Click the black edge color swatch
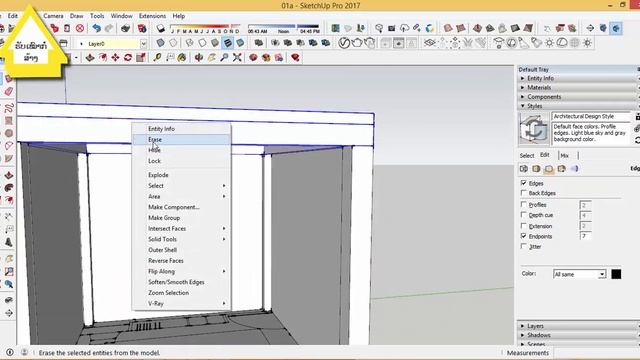640x360 pixels. (616, 274)
